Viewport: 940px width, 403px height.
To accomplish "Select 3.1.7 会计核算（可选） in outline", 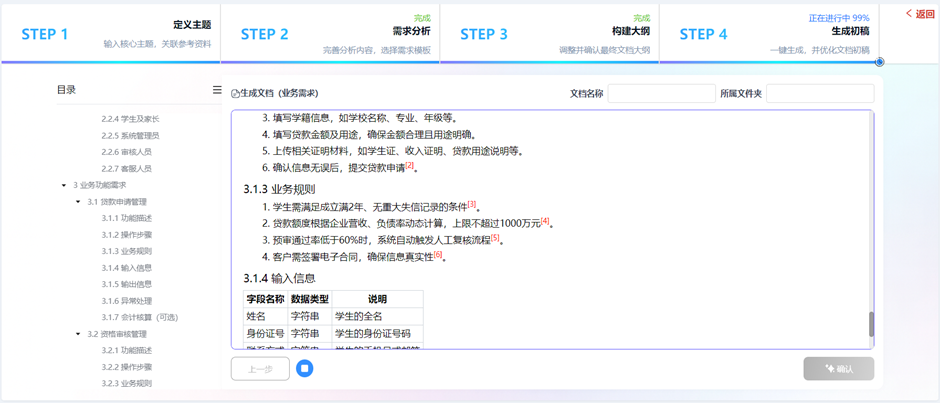I will coord(140,317).
